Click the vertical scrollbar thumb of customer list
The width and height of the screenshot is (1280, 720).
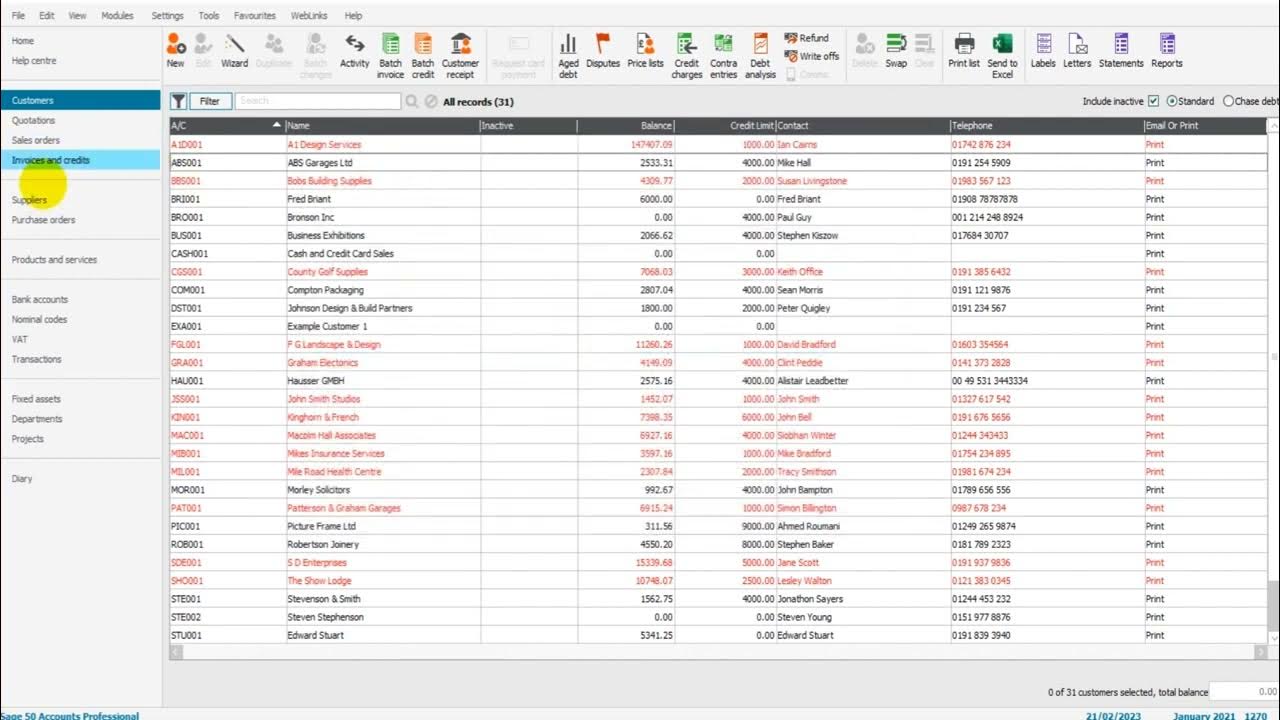tap(1273, 604)
